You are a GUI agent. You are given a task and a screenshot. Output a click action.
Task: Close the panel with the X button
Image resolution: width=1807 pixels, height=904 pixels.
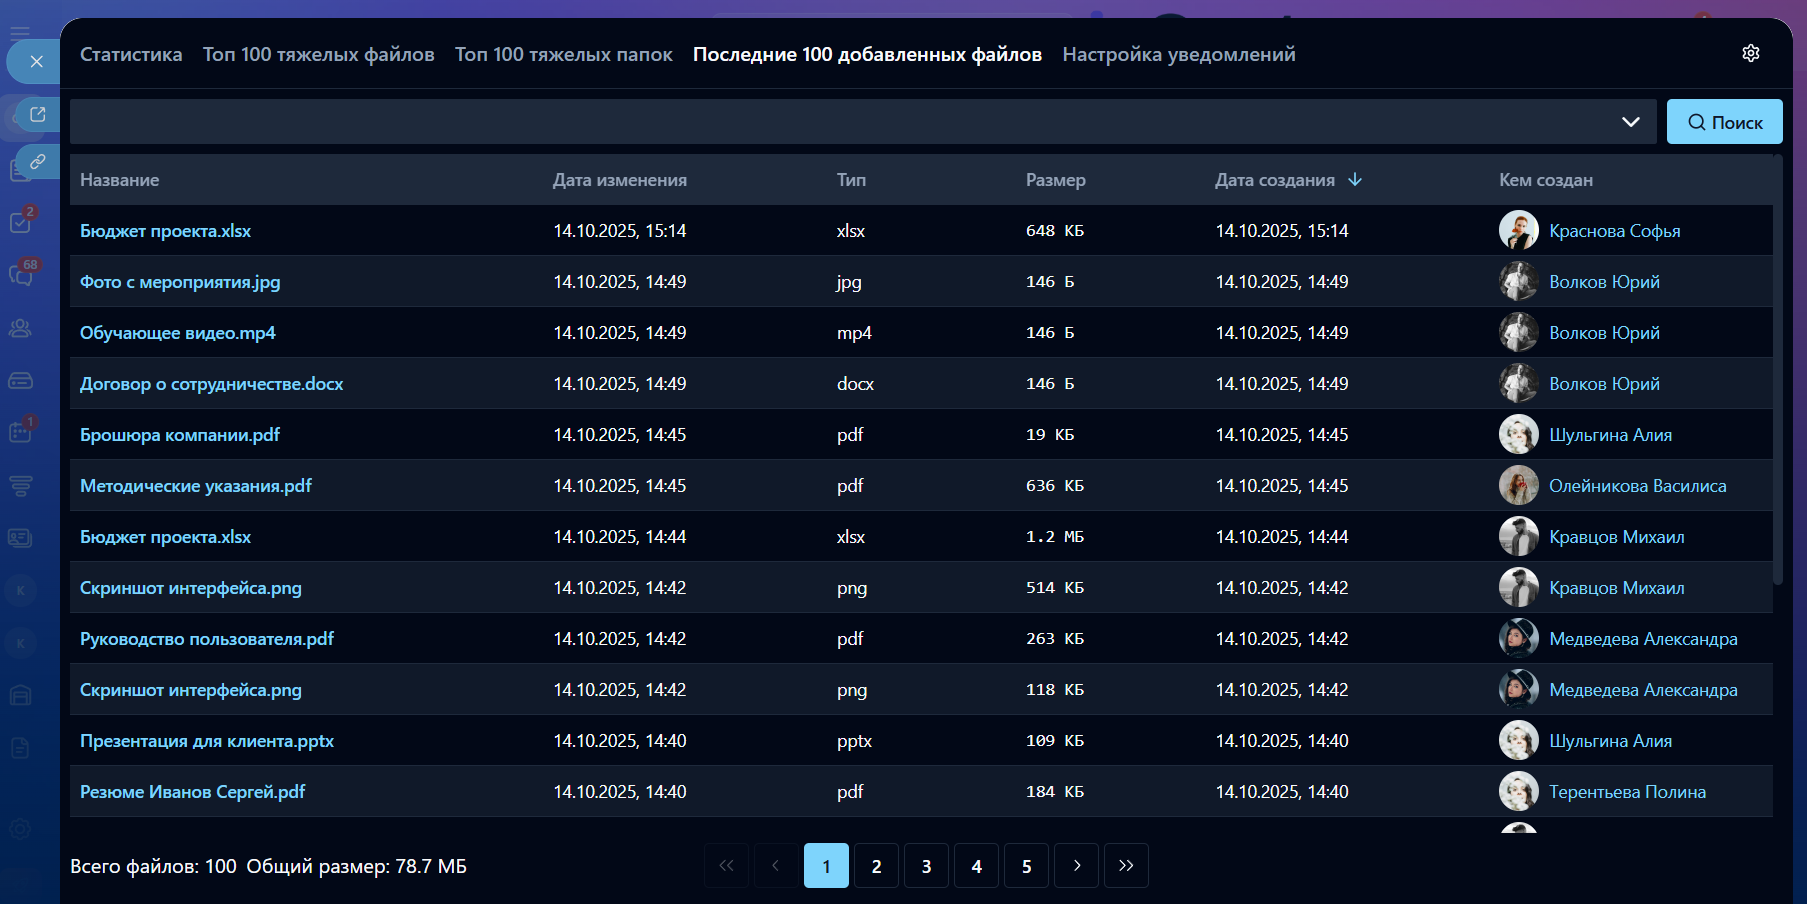[x=36, y=62]
